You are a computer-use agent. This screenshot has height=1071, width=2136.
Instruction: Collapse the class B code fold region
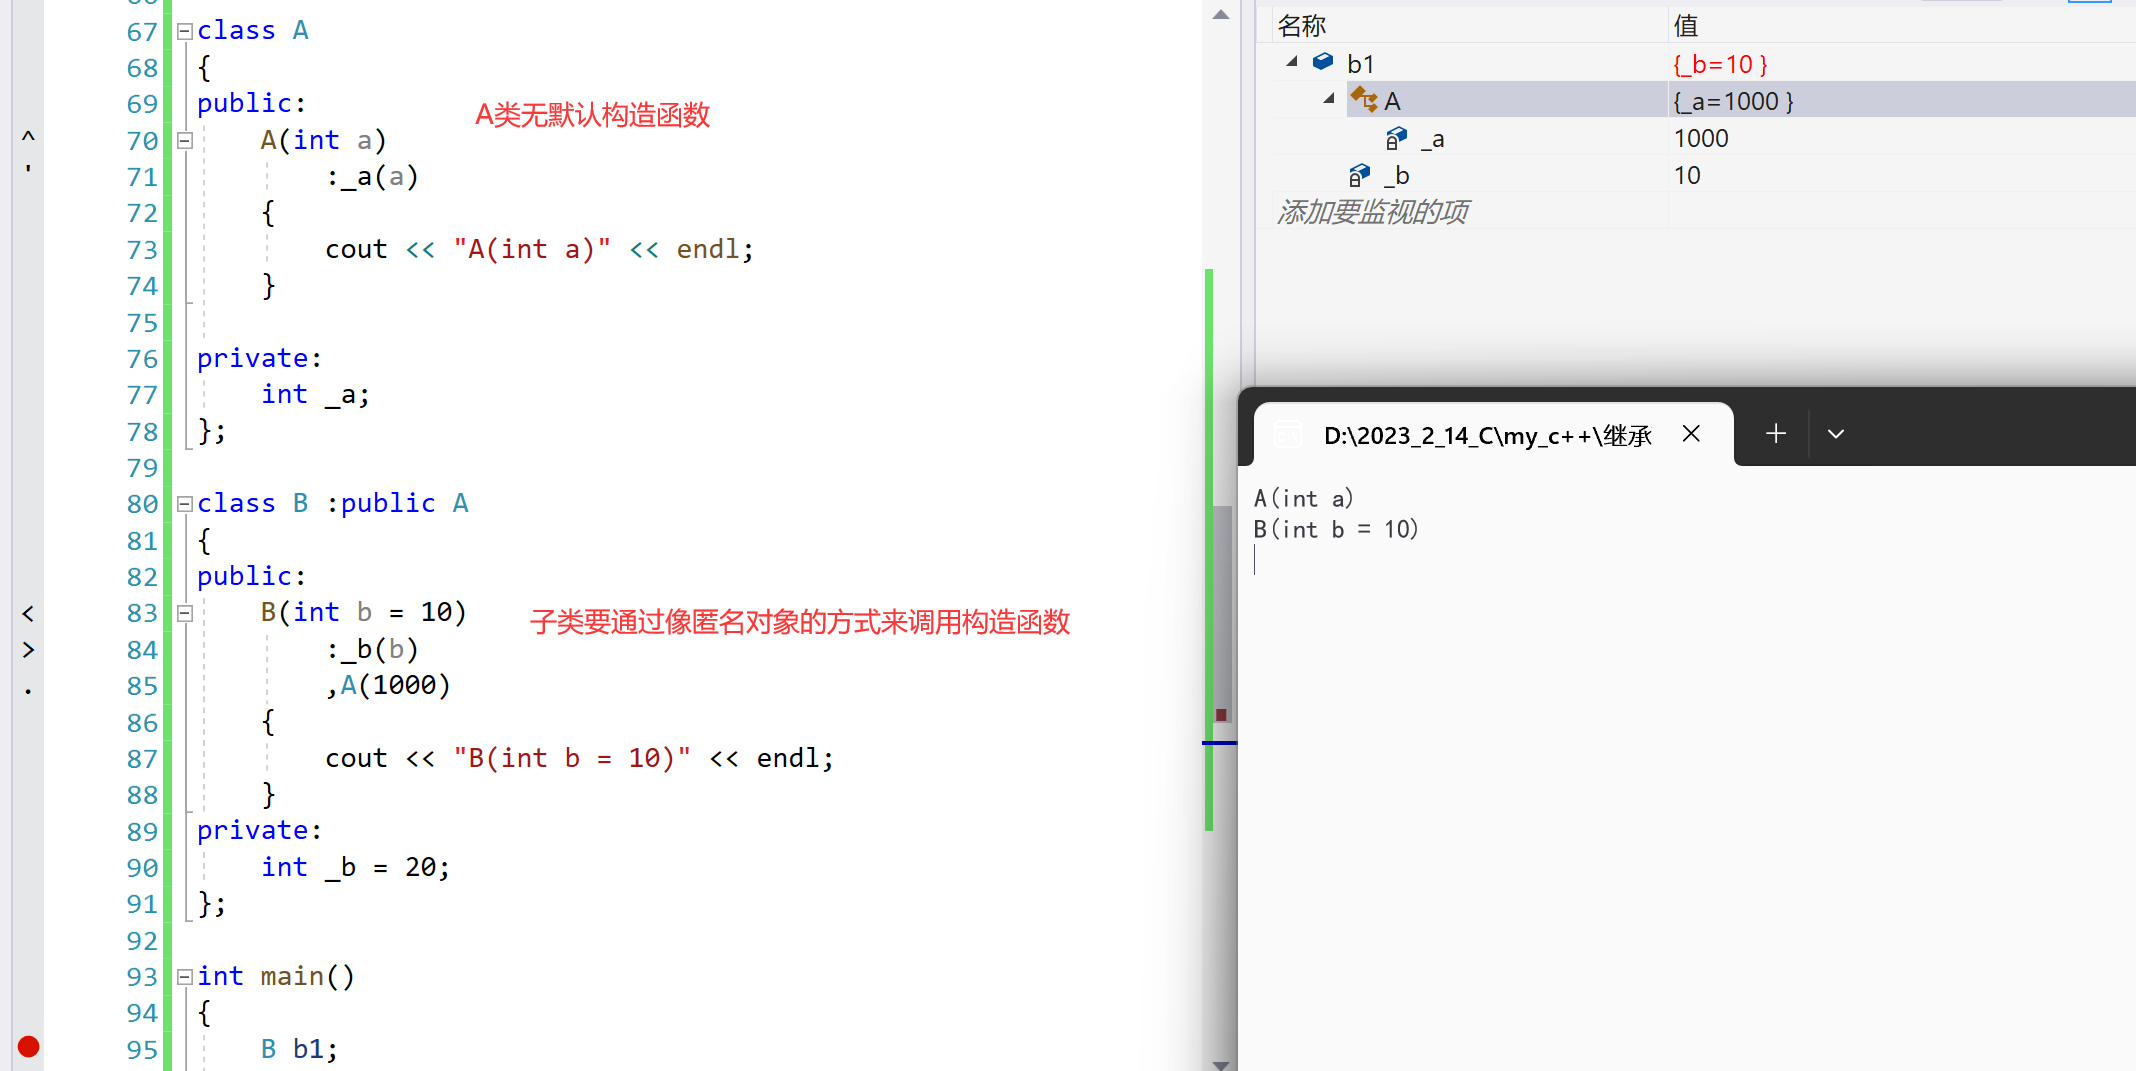tap(184, 504)
